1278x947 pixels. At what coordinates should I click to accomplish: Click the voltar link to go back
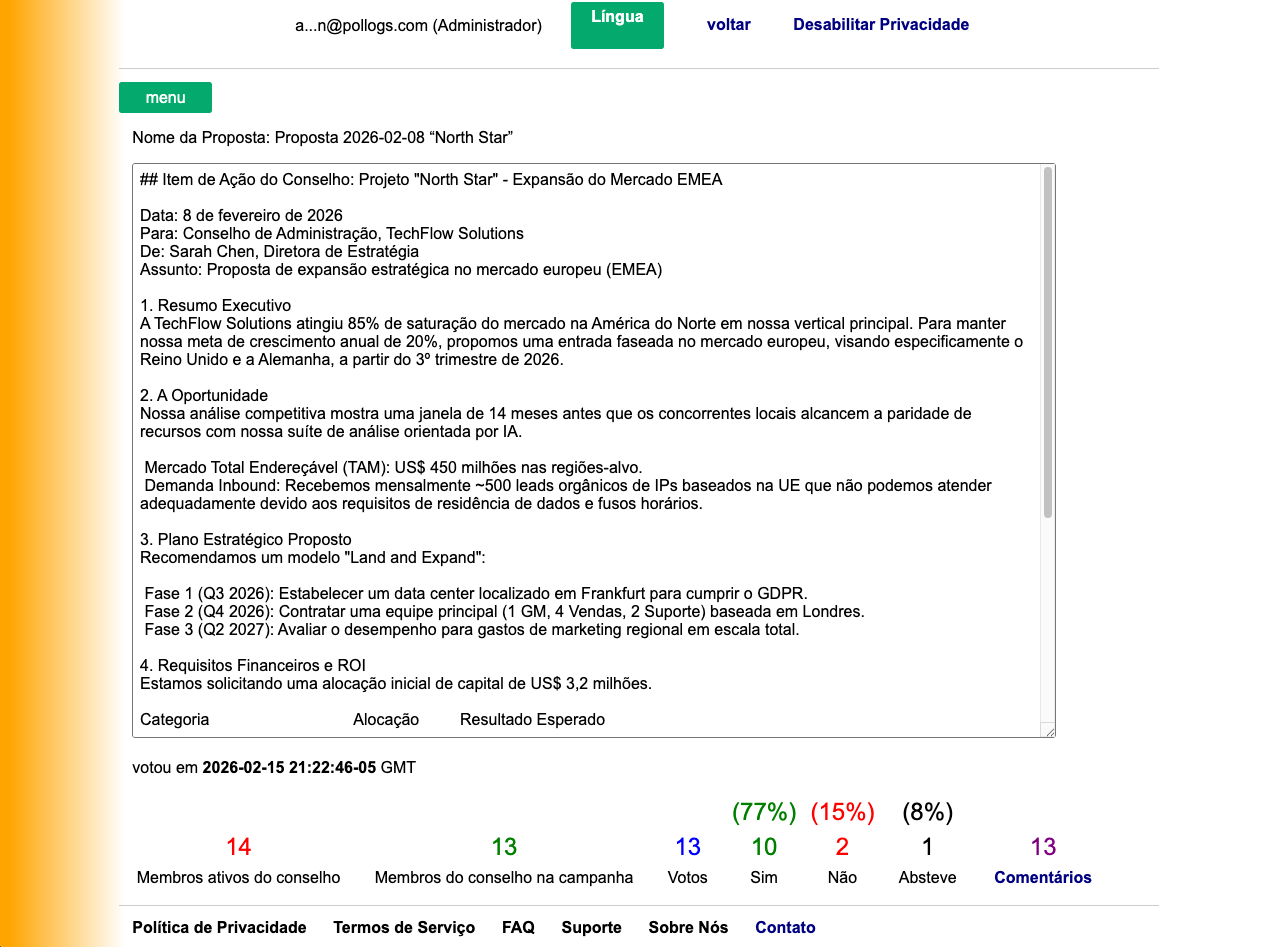pyautogui.click(x=728, y=25)
